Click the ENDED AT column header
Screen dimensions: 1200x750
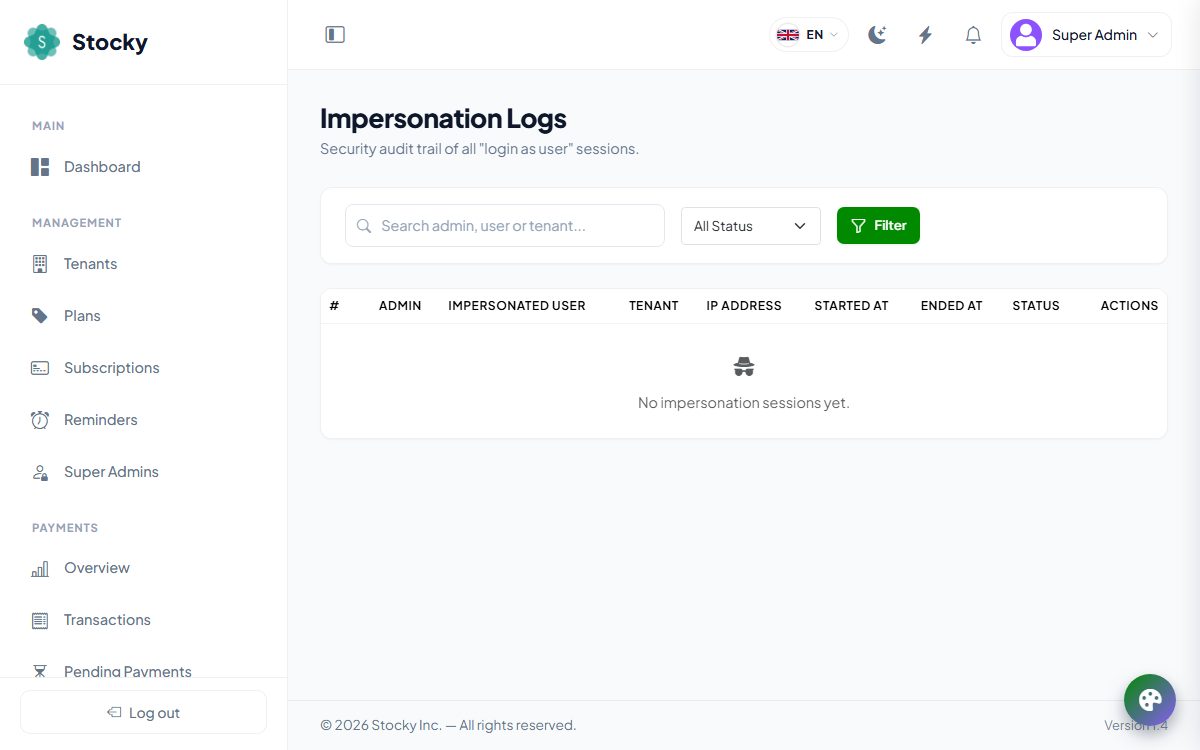952,306
